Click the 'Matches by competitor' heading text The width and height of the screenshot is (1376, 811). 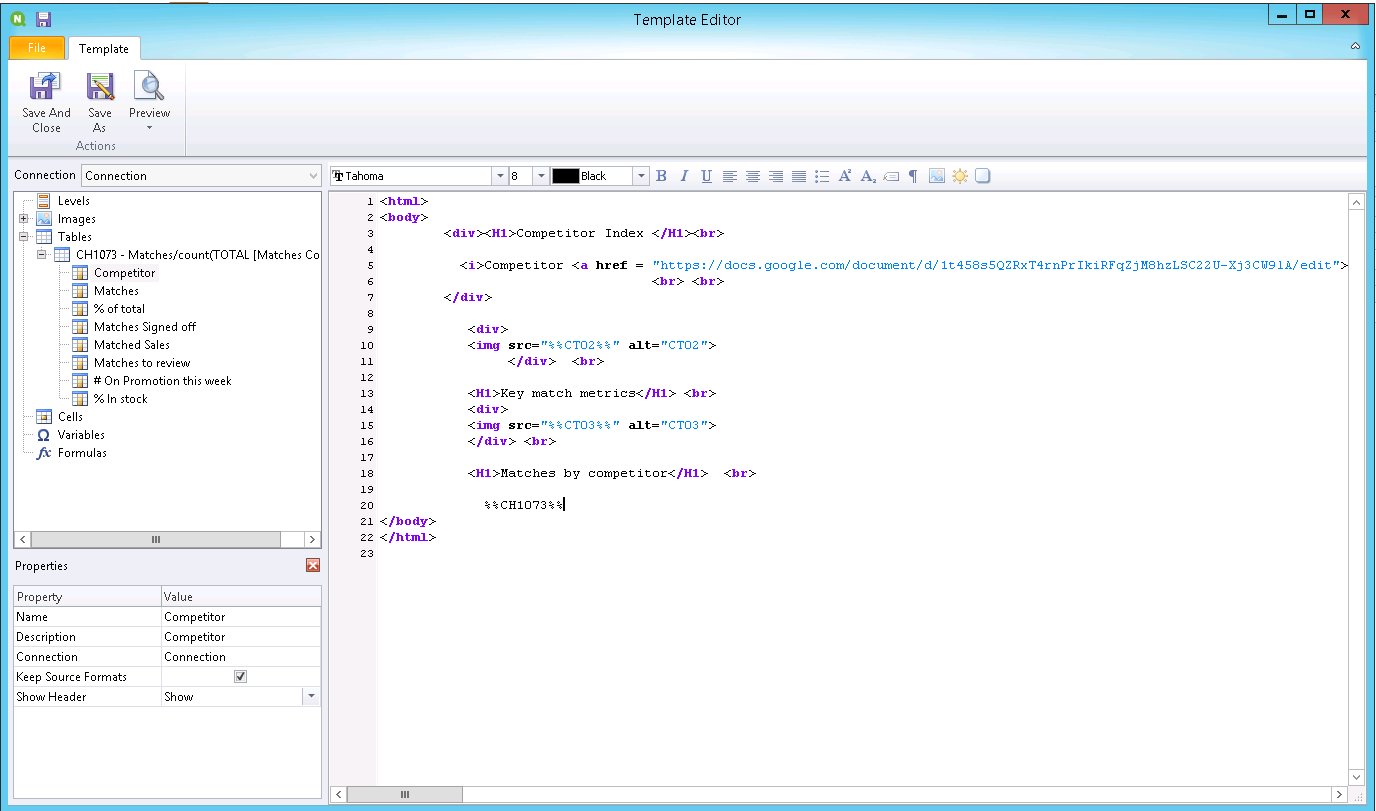point(583,473)
